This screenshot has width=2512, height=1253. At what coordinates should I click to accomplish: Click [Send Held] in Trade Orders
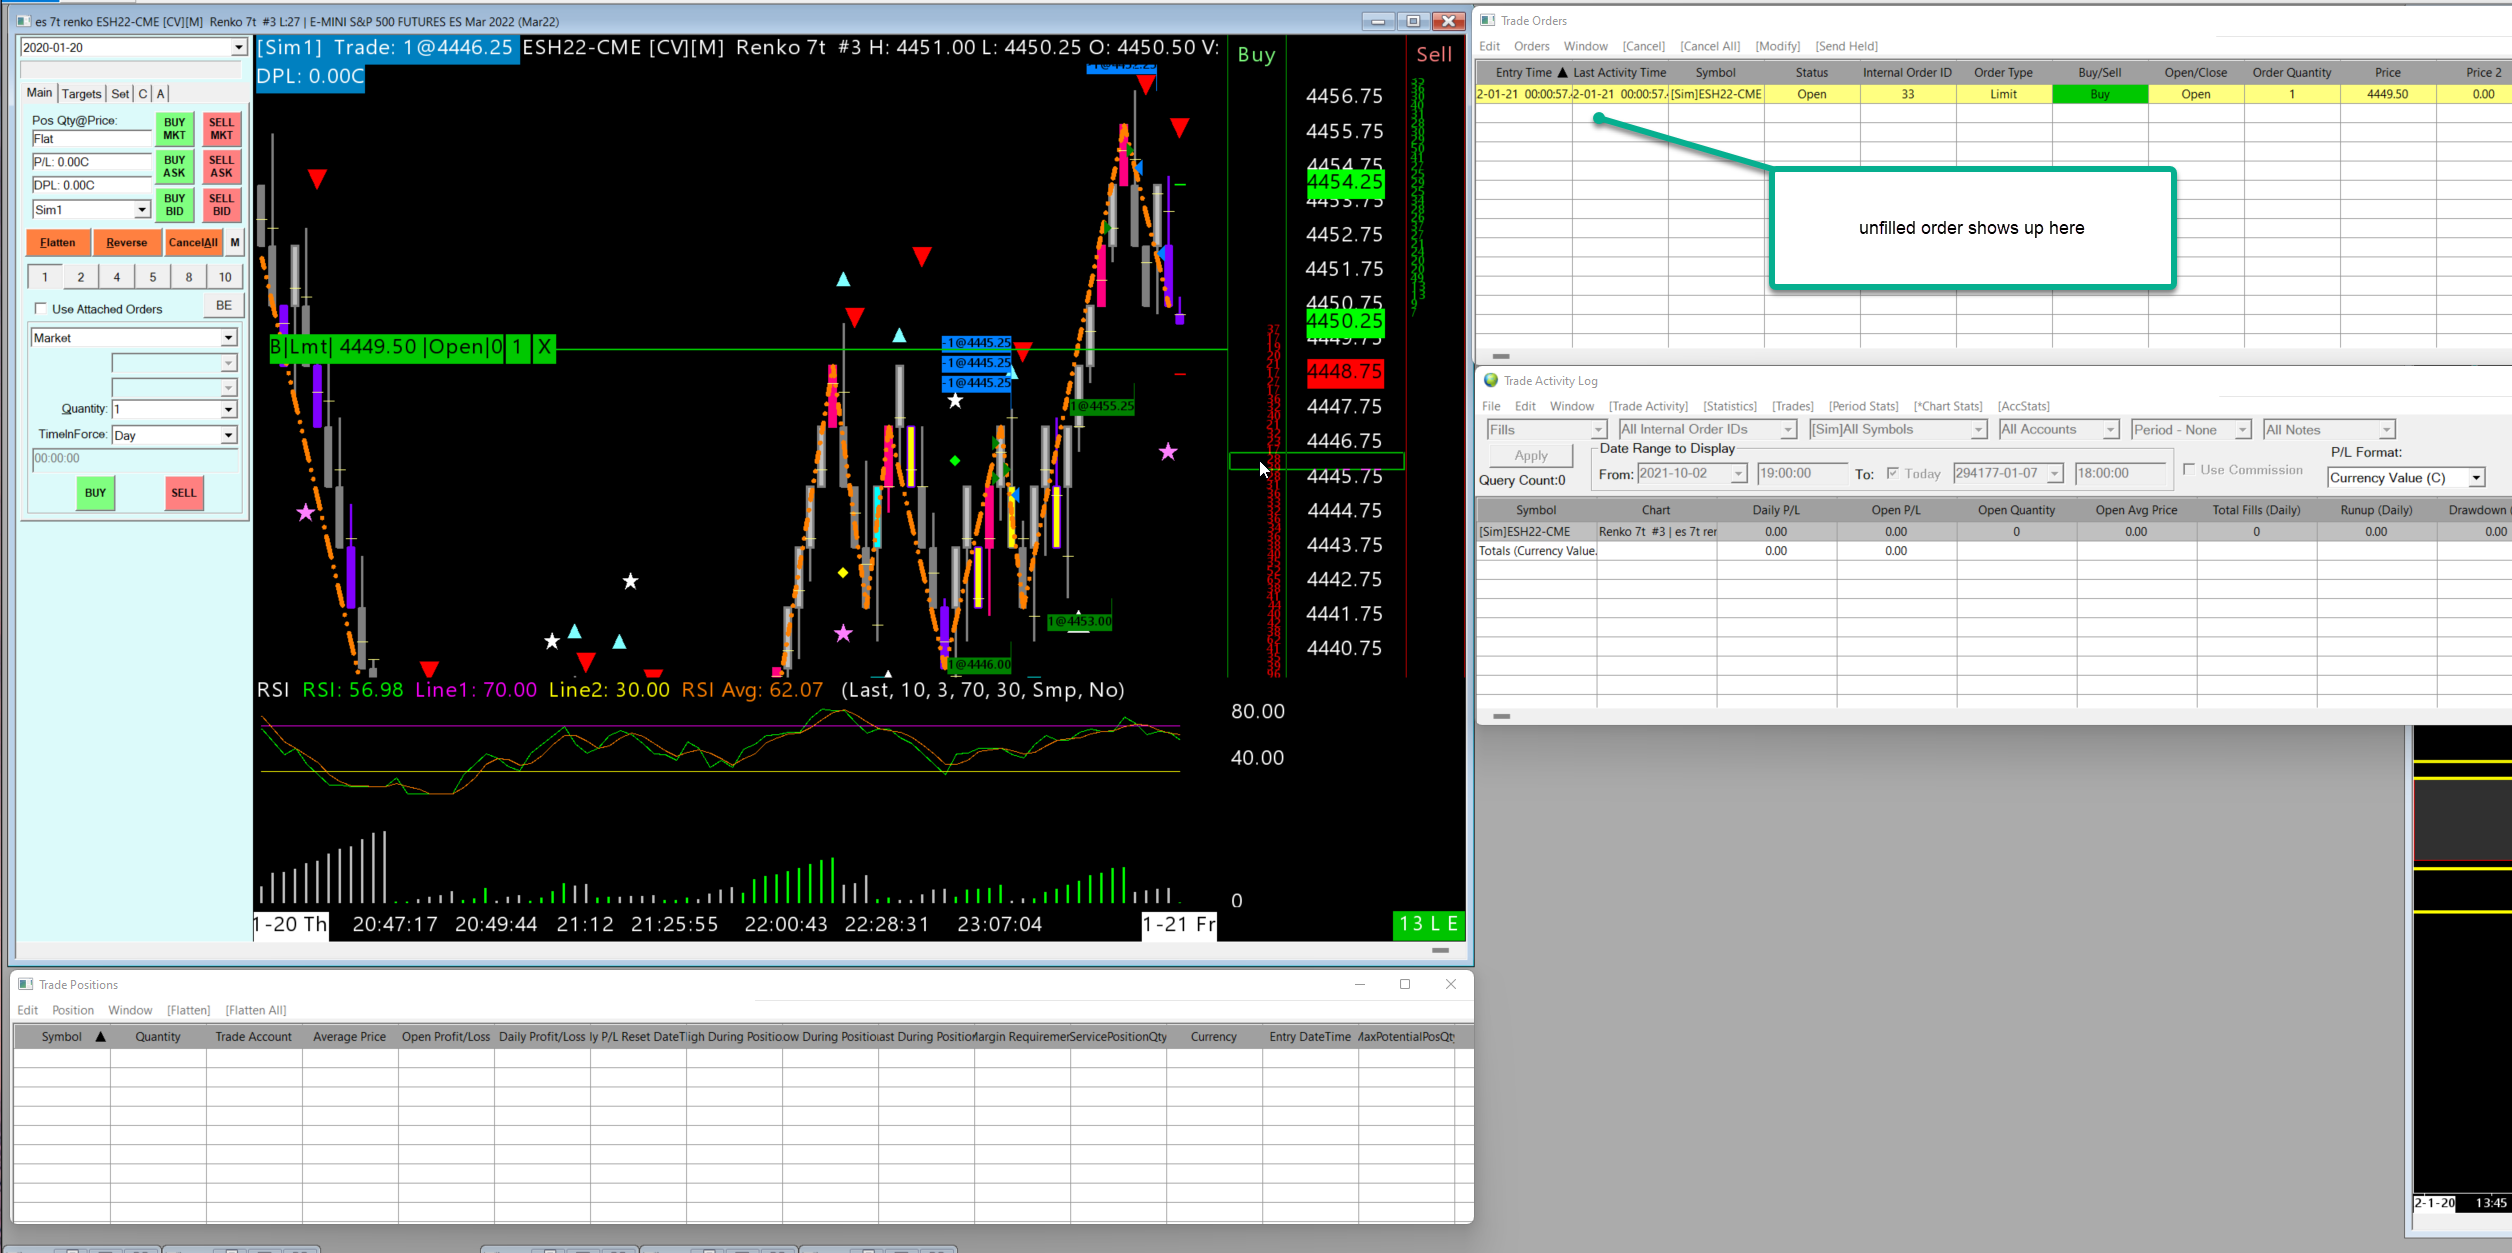pos(1846,46)
